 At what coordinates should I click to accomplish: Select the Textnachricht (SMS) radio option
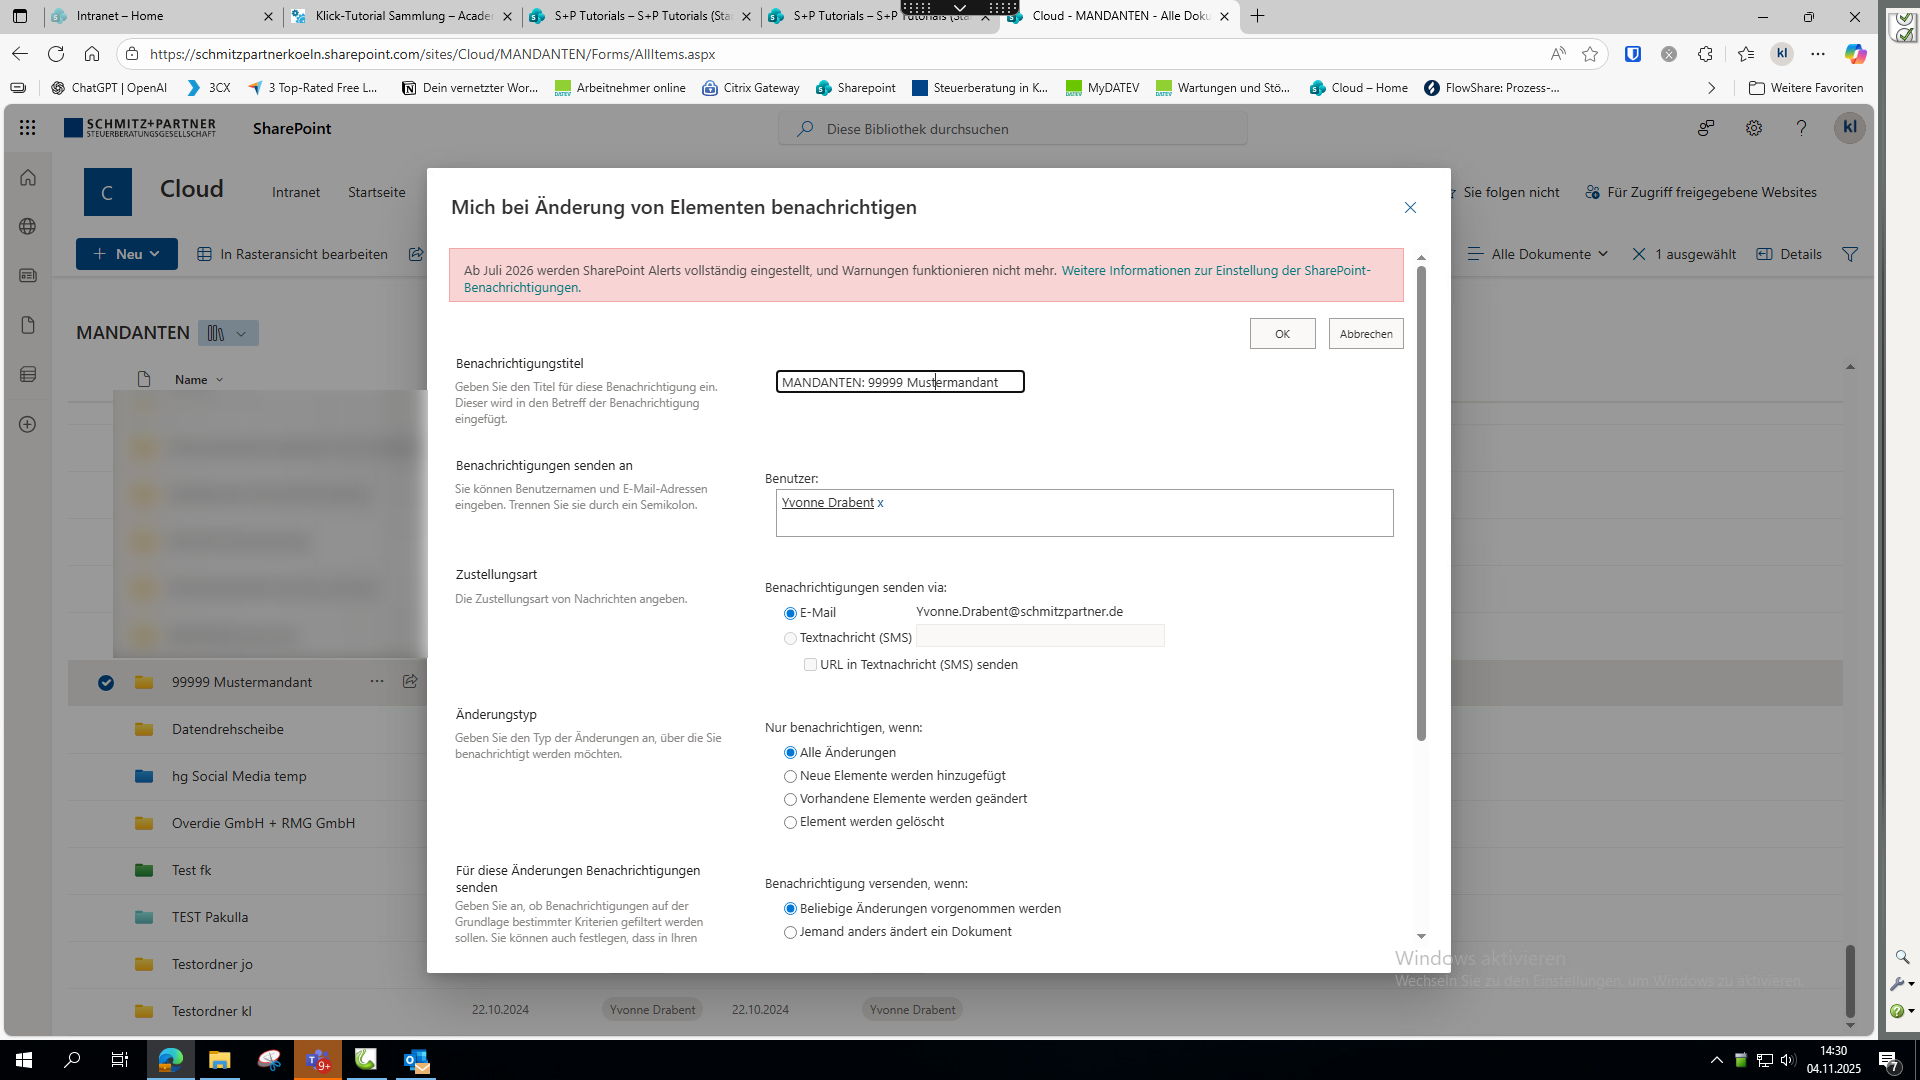point(790,638)
